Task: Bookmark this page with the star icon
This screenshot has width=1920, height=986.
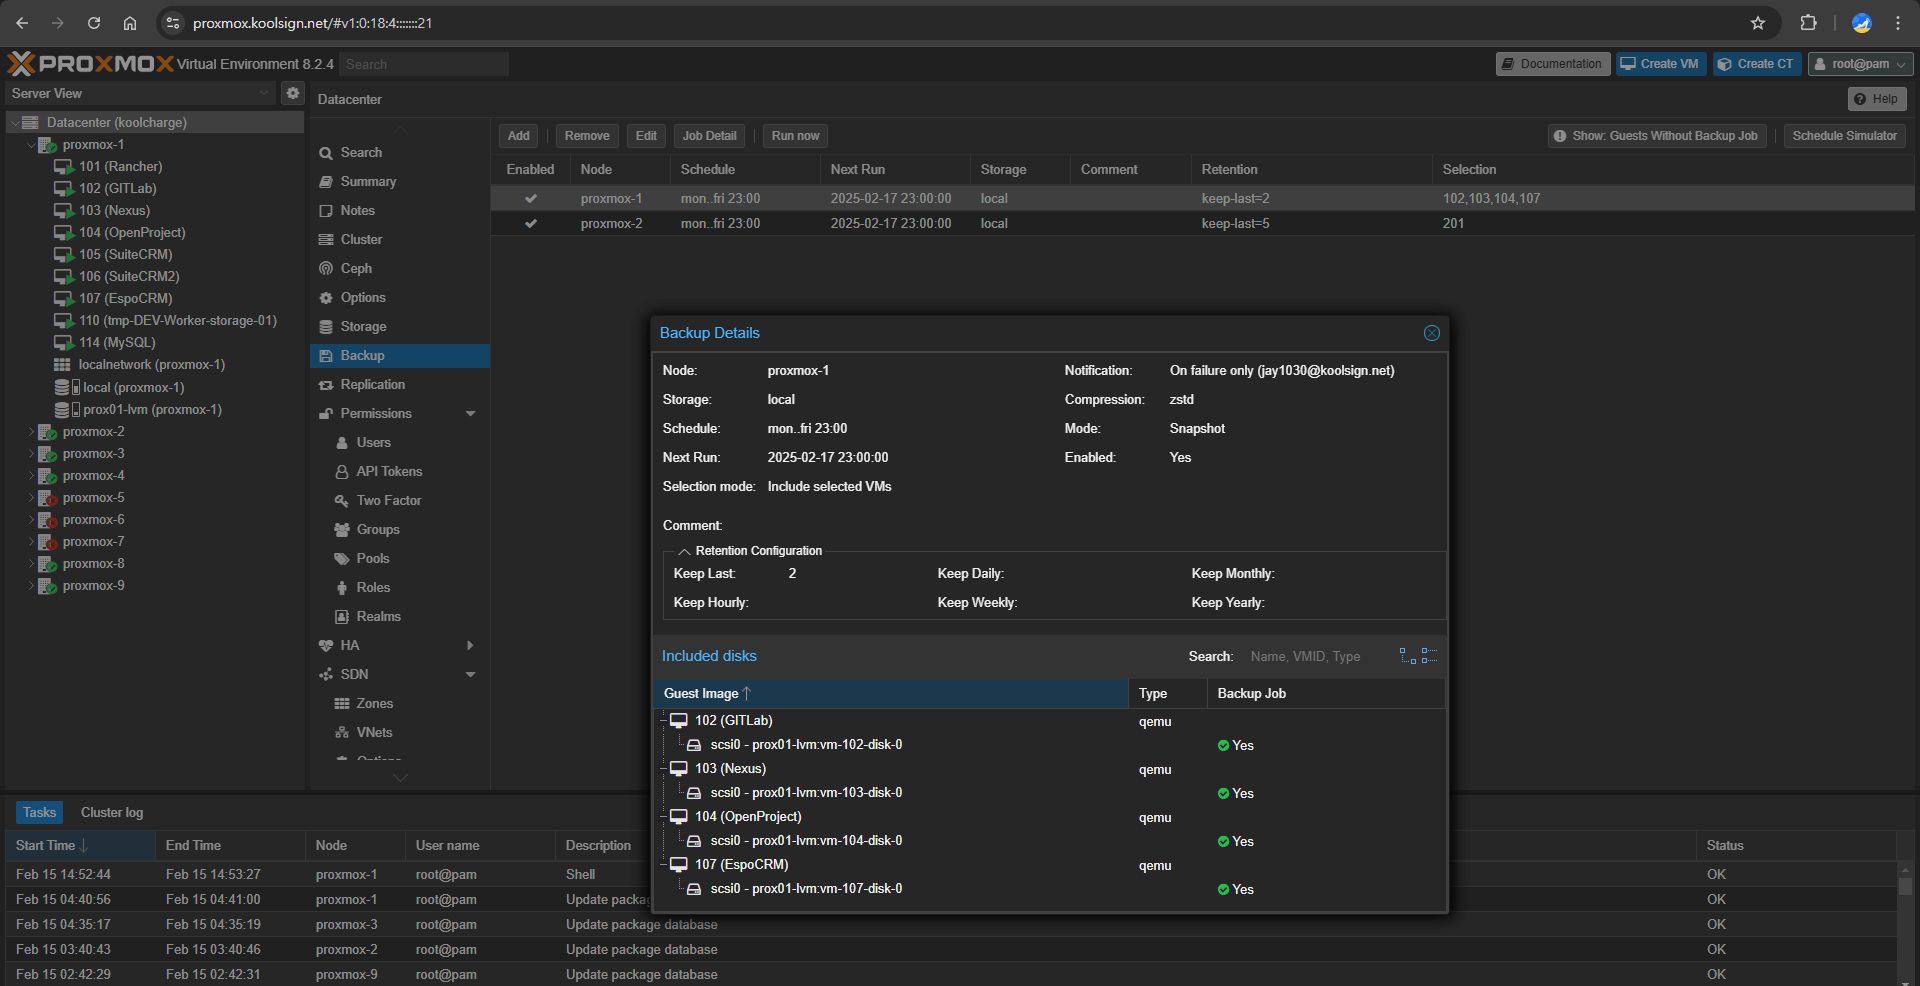Action: click(1758, 23)
